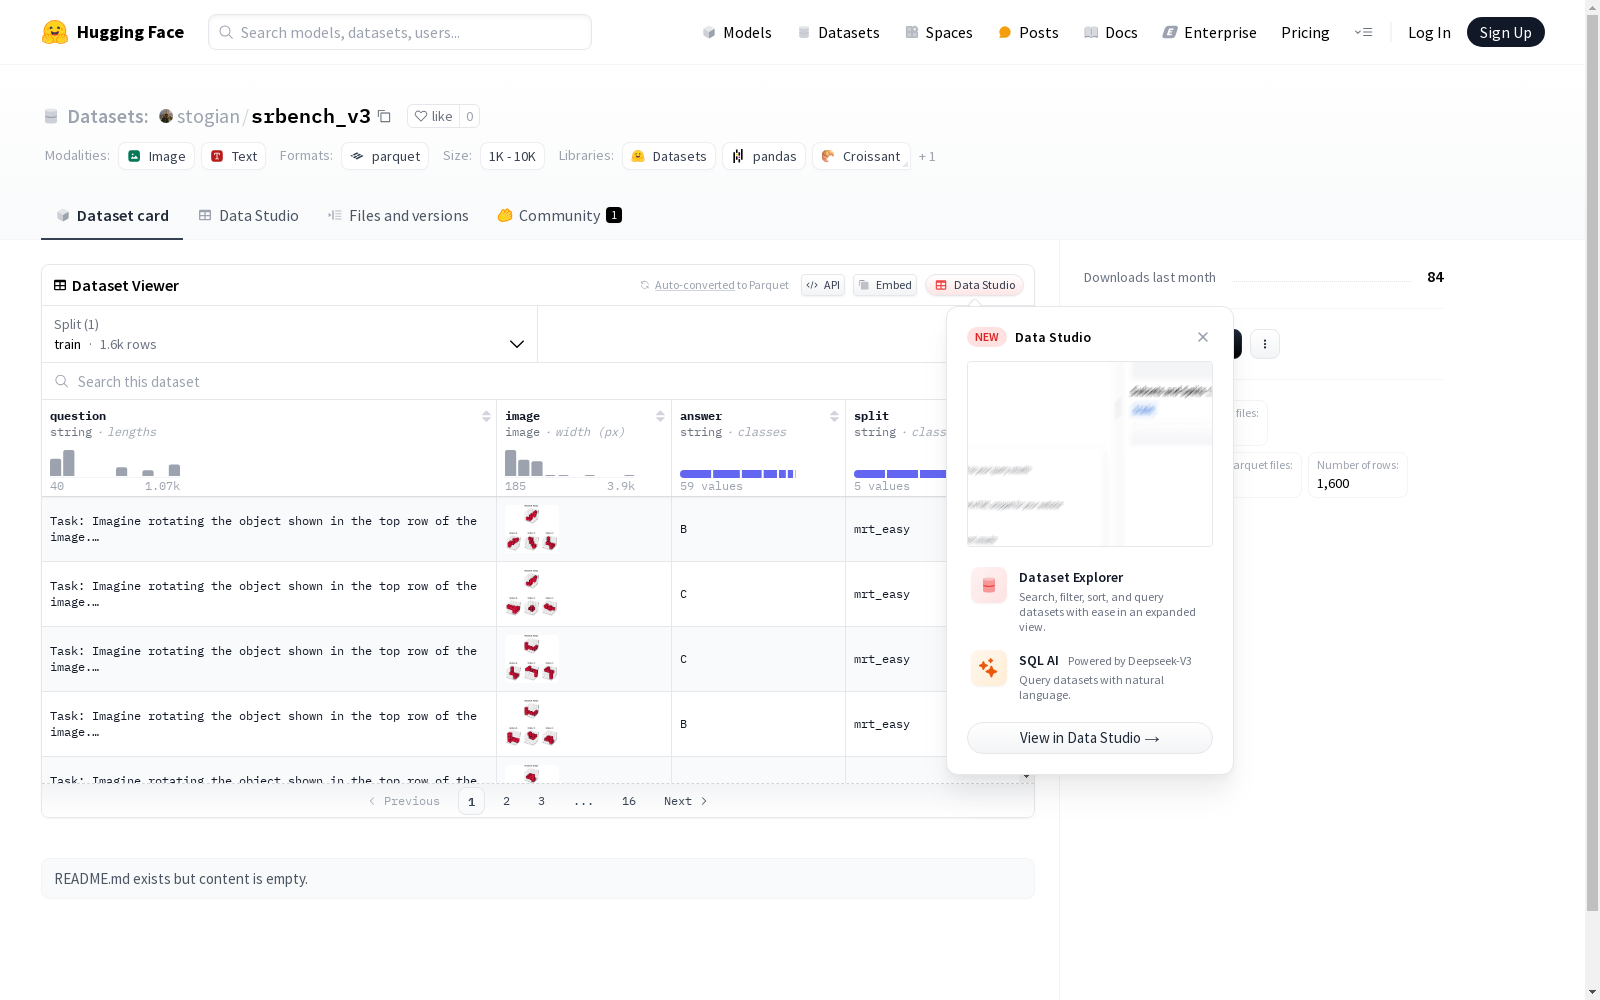Sort the answer column

point(834,416)
